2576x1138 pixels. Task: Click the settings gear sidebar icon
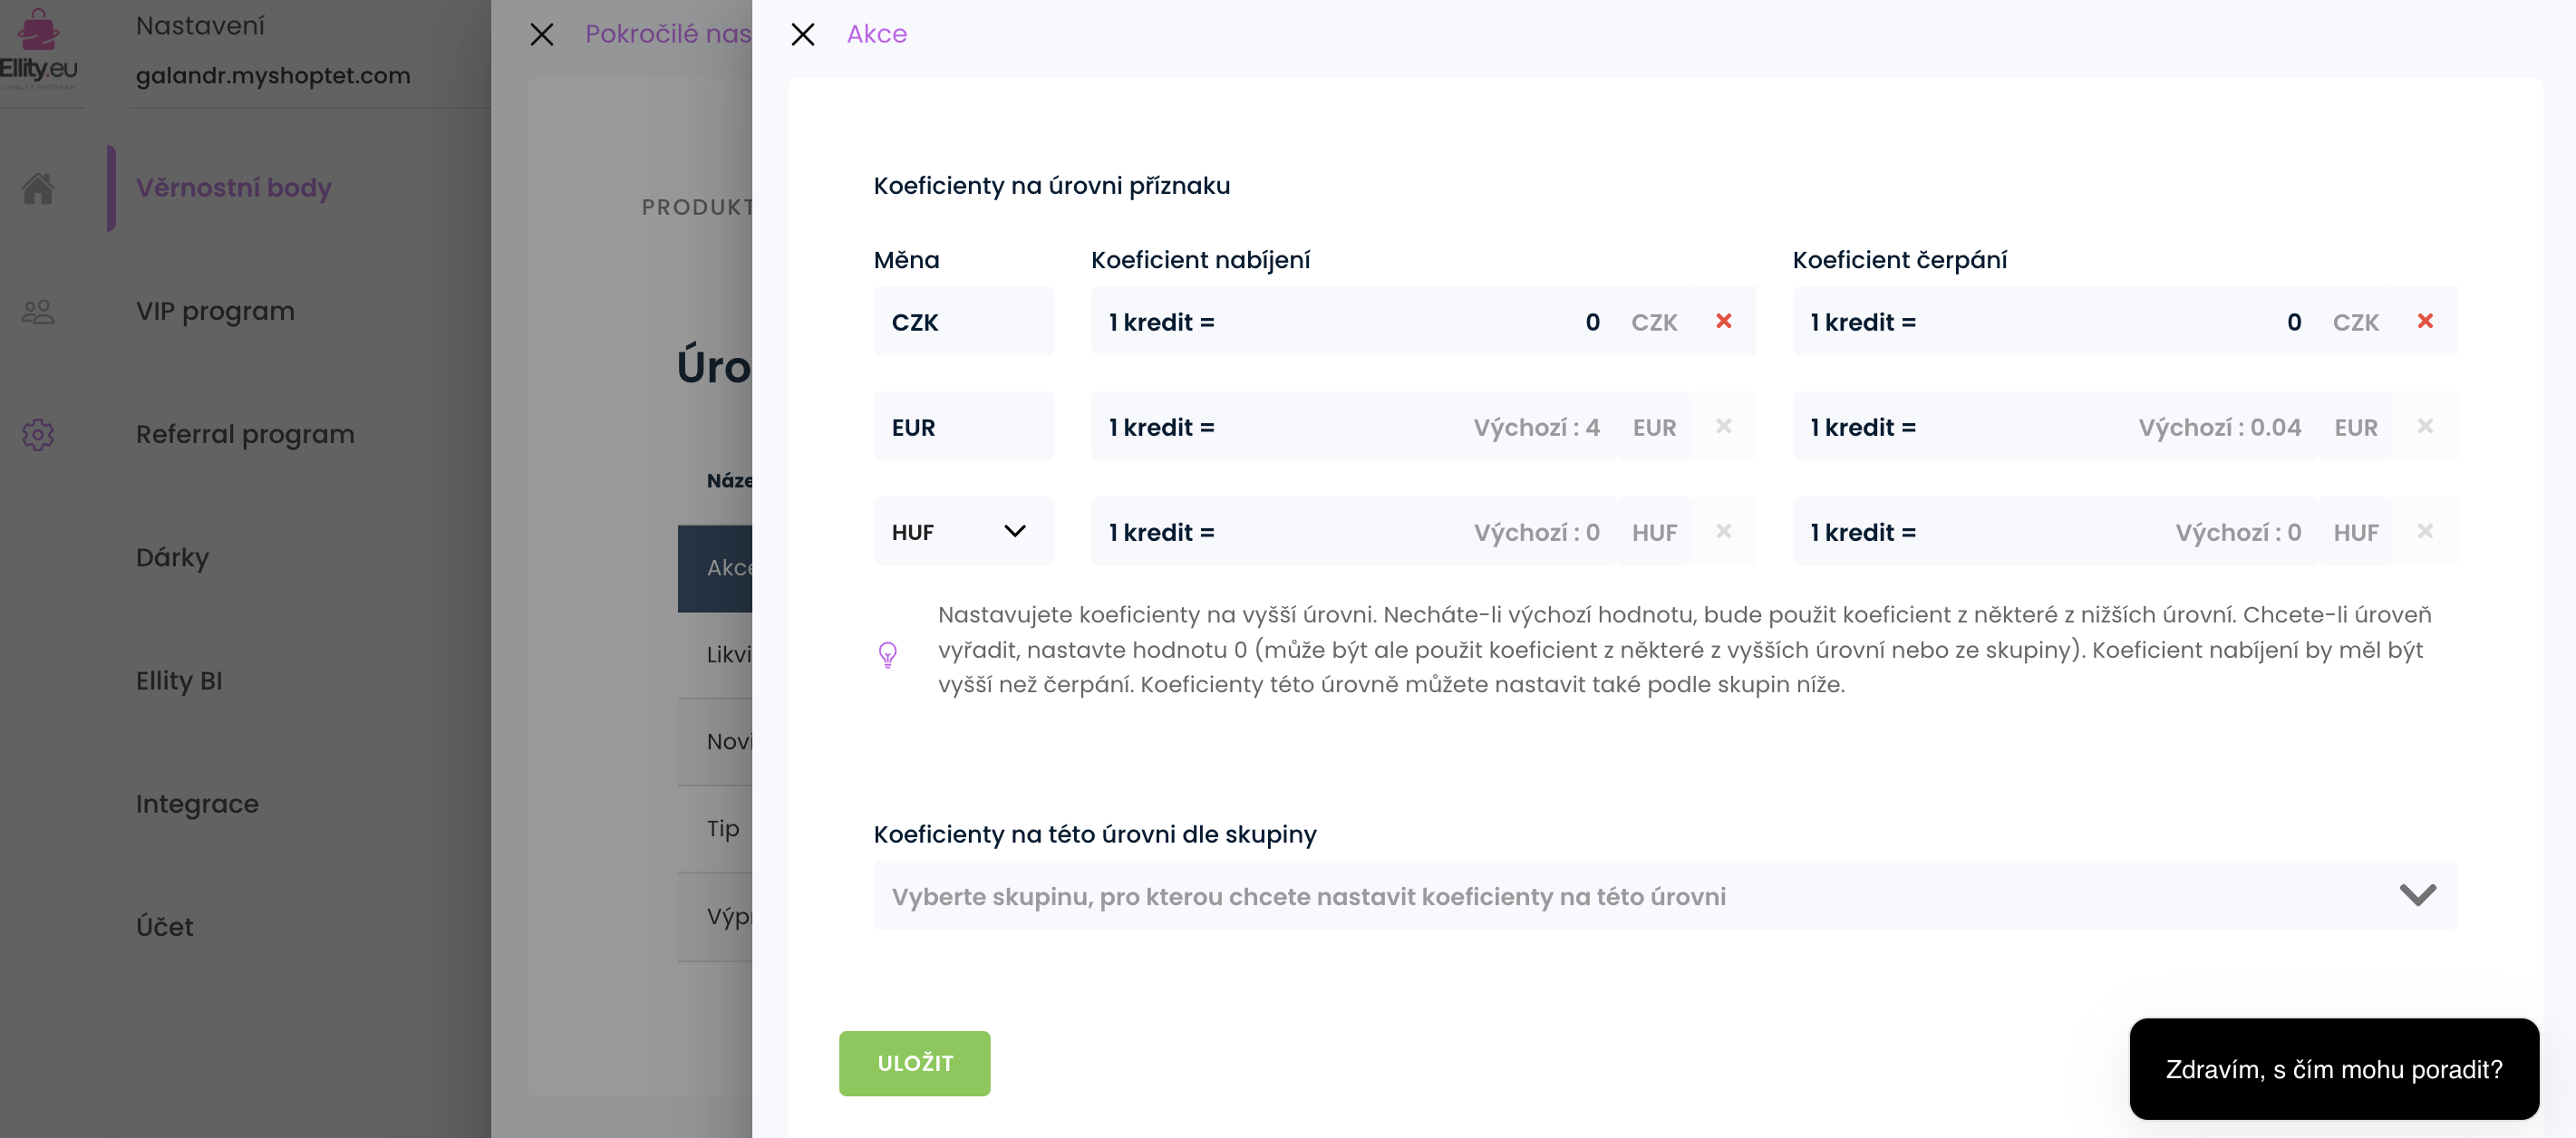tap(38, 434)
